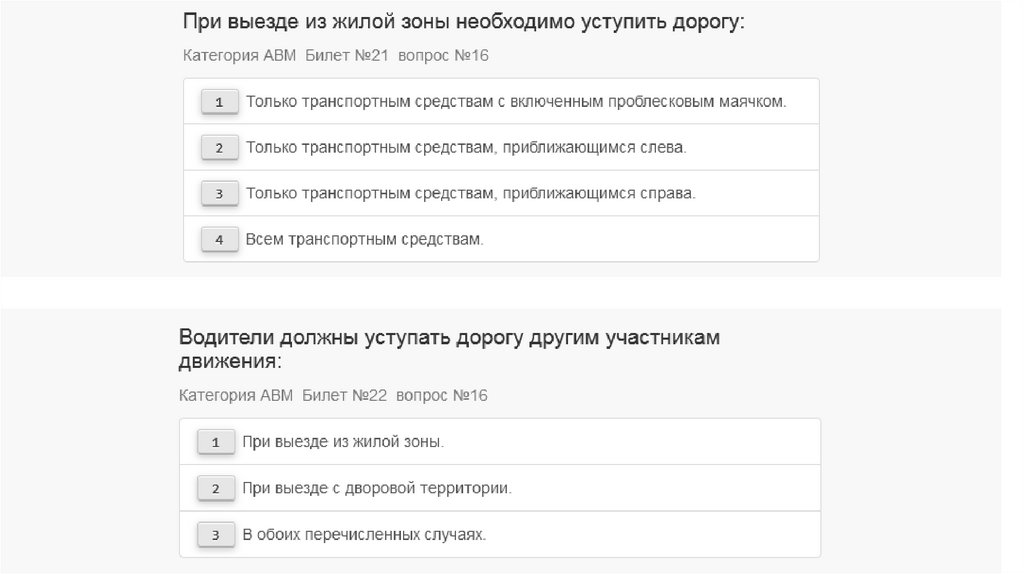Image resolution: width=1024 pixels, height=574 pixels.
Task: Click 'Категория ABM' above the four-answer question
Action: (240, 56)
